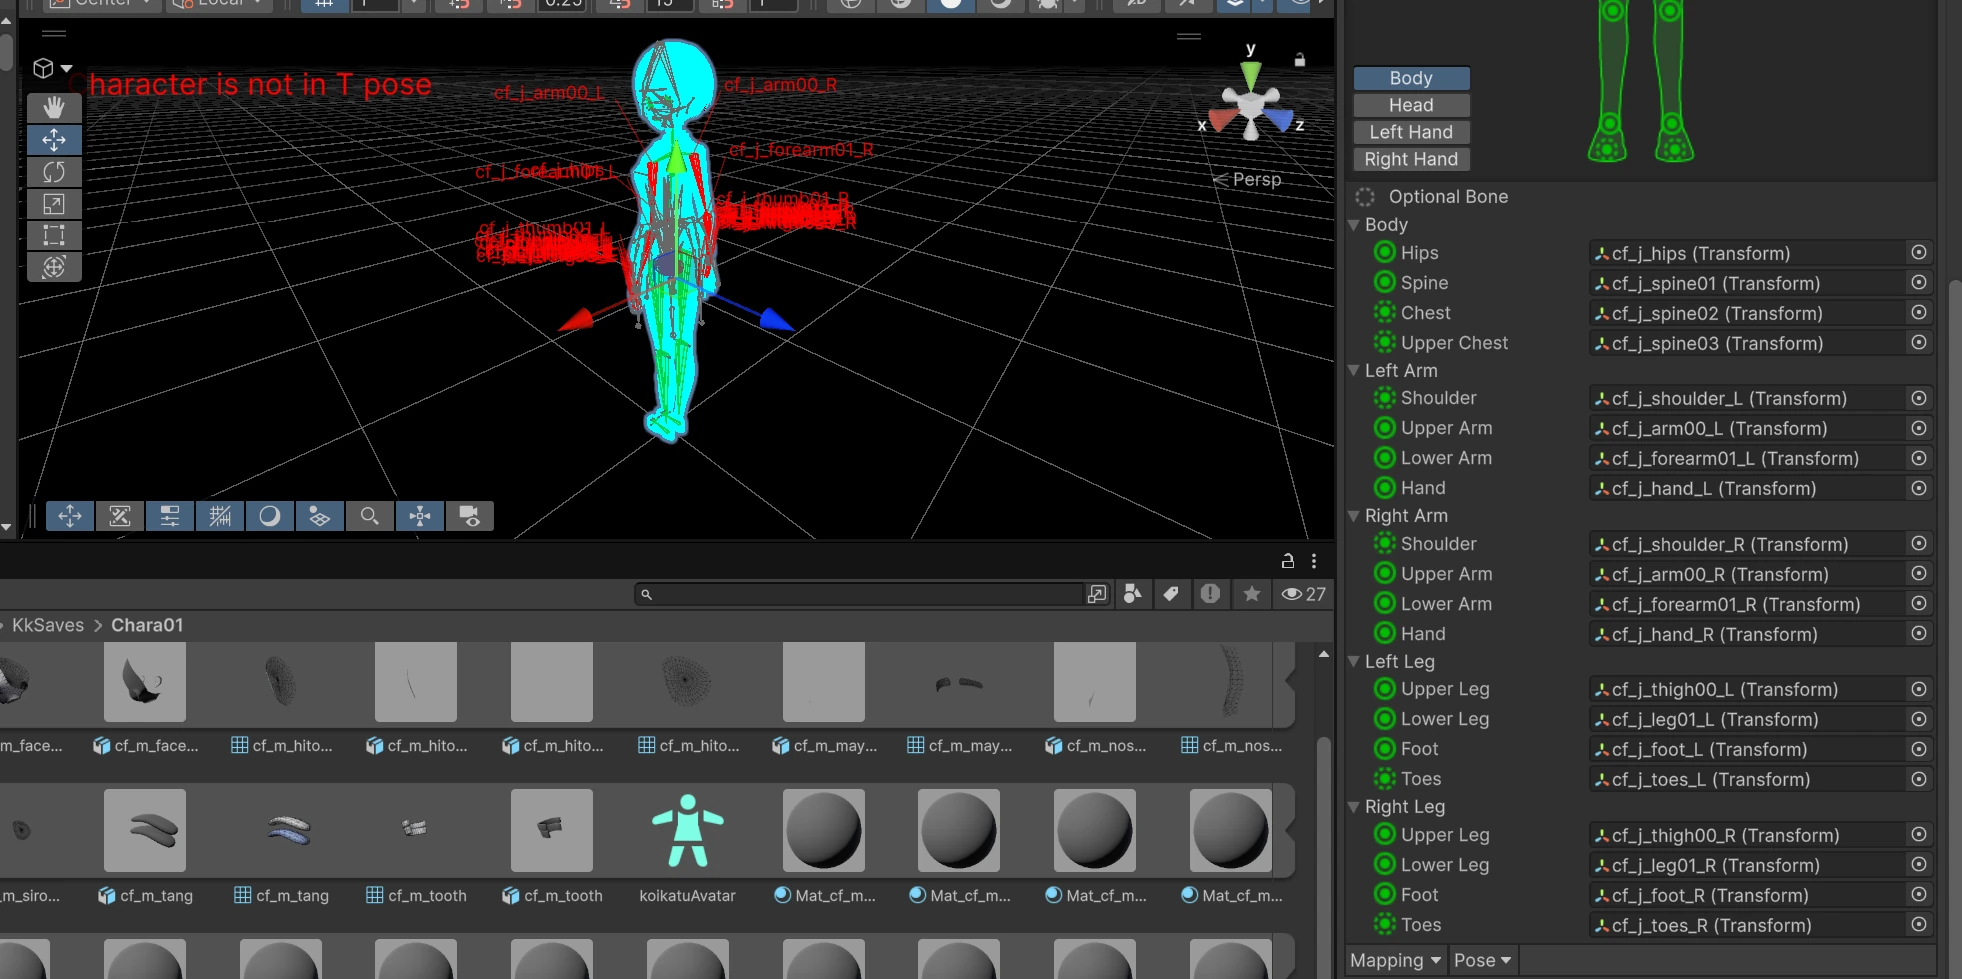Screen dimensions: 1962x979
Task: Click the import log warning filter icon
Action: [1210, 594]
